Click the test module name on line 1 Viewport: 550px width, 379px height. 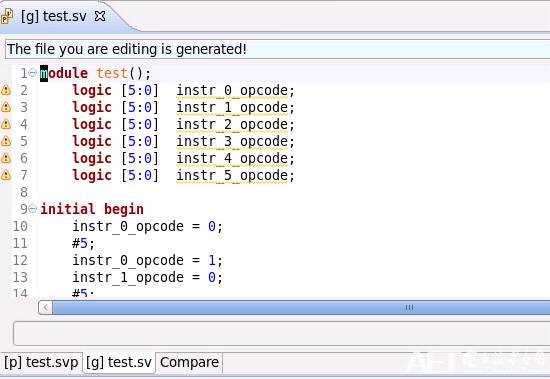click(112, 73)
